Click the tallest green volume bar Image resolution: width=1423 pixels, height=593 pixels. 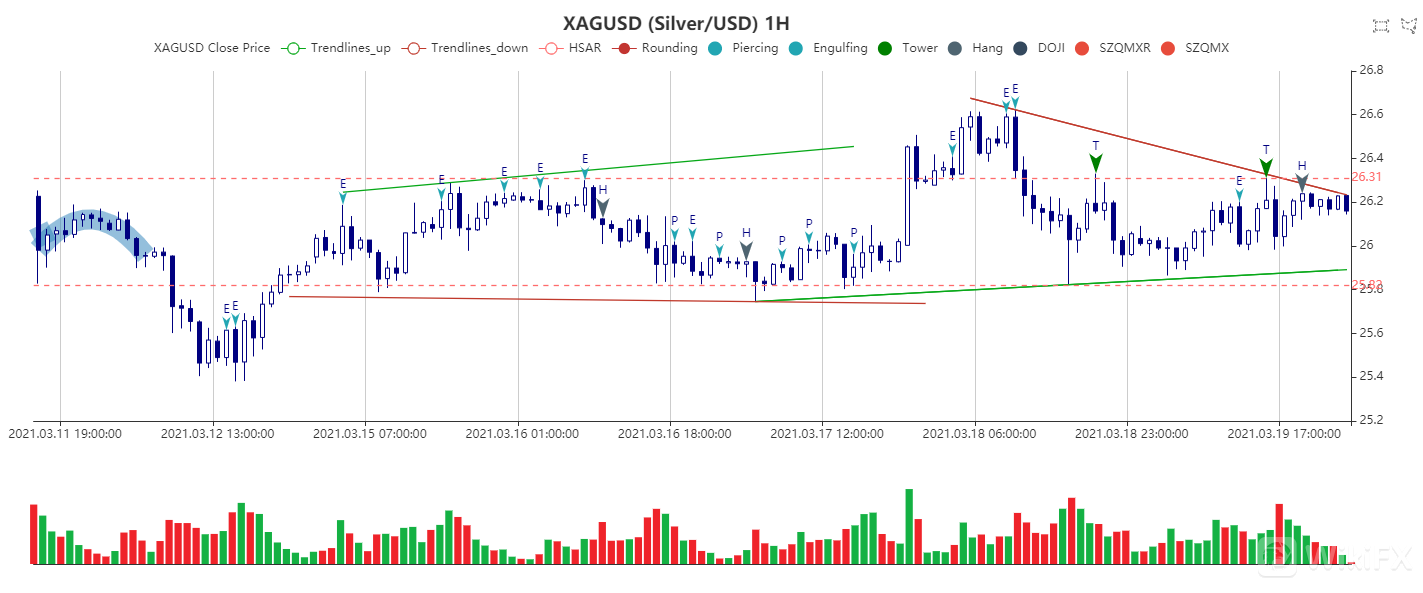coord(909,526)
